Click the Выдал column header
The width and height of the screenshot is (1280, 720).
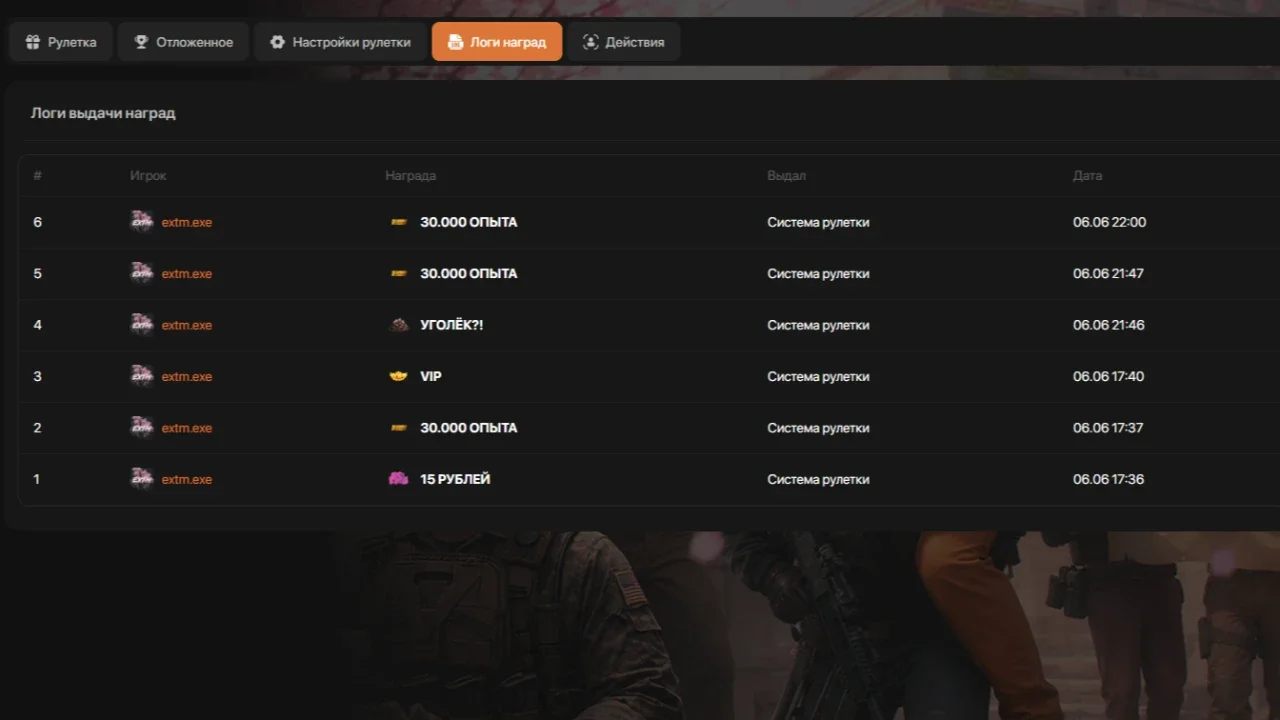click(x=786, y=175)
